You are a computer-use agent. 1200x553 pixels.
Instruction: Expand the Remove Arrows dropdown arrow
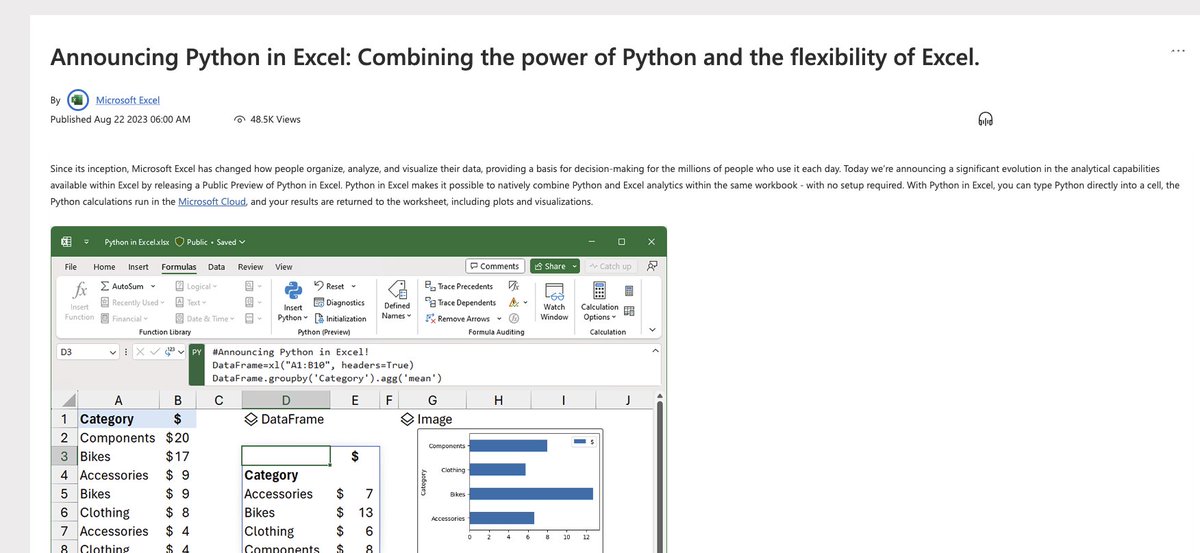pos(499,319)
